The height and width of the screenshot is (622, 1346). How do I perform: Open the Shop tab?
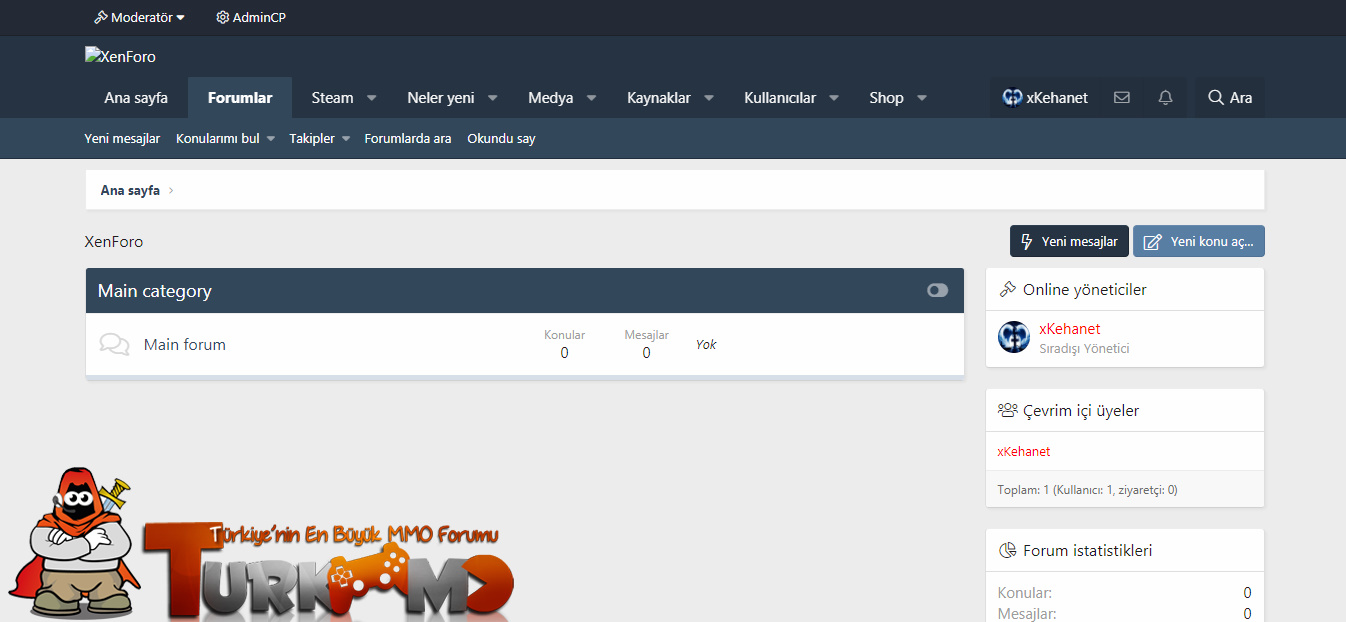pyautogui.click(x=886, y=98)
